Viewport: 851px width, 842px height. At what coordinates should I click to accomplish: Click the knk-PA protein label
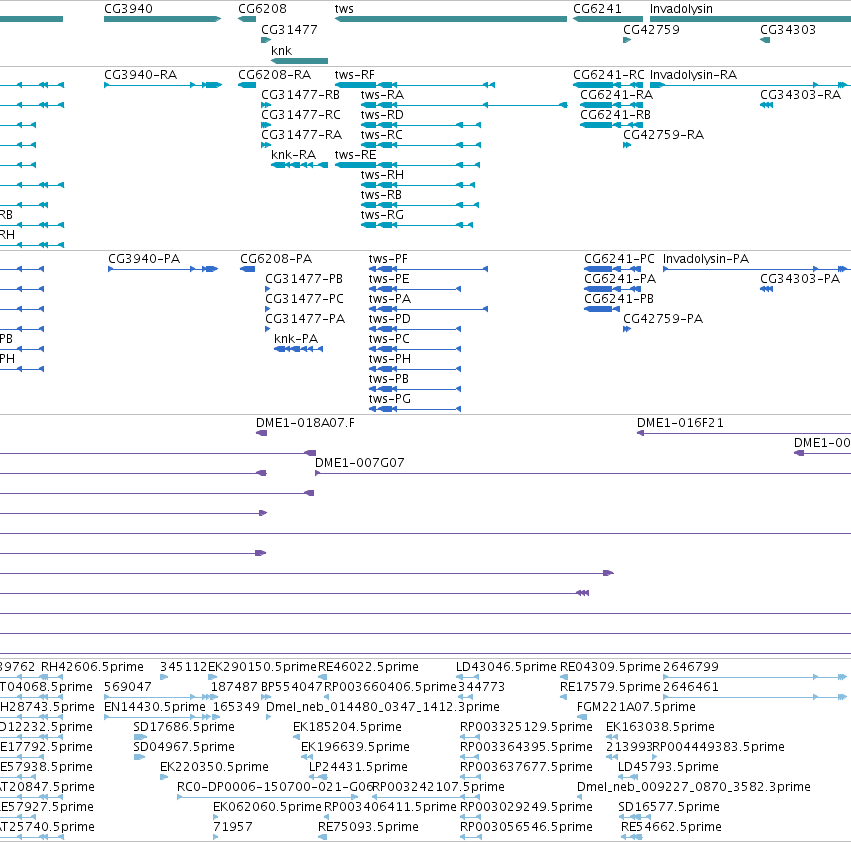(296, 339)
